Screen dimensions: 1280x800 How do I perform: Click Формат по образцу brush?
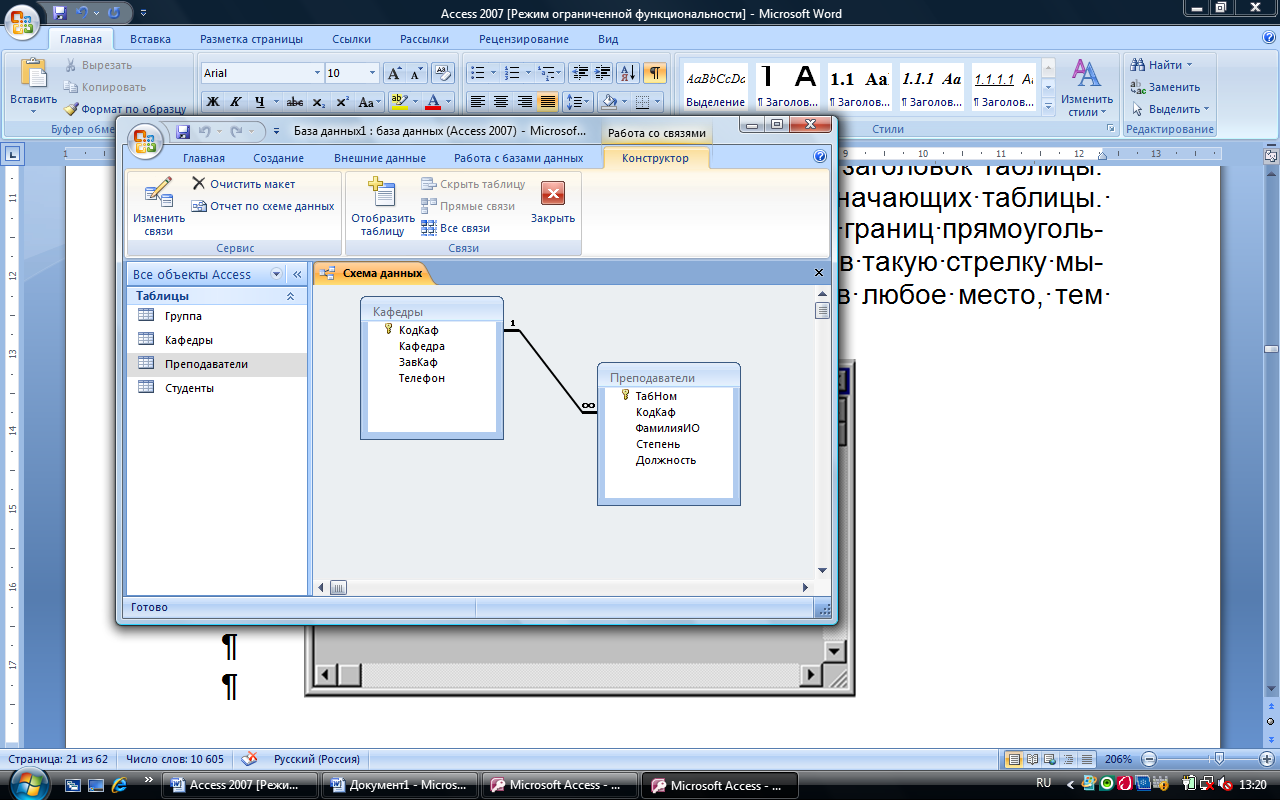click(126, 109)
